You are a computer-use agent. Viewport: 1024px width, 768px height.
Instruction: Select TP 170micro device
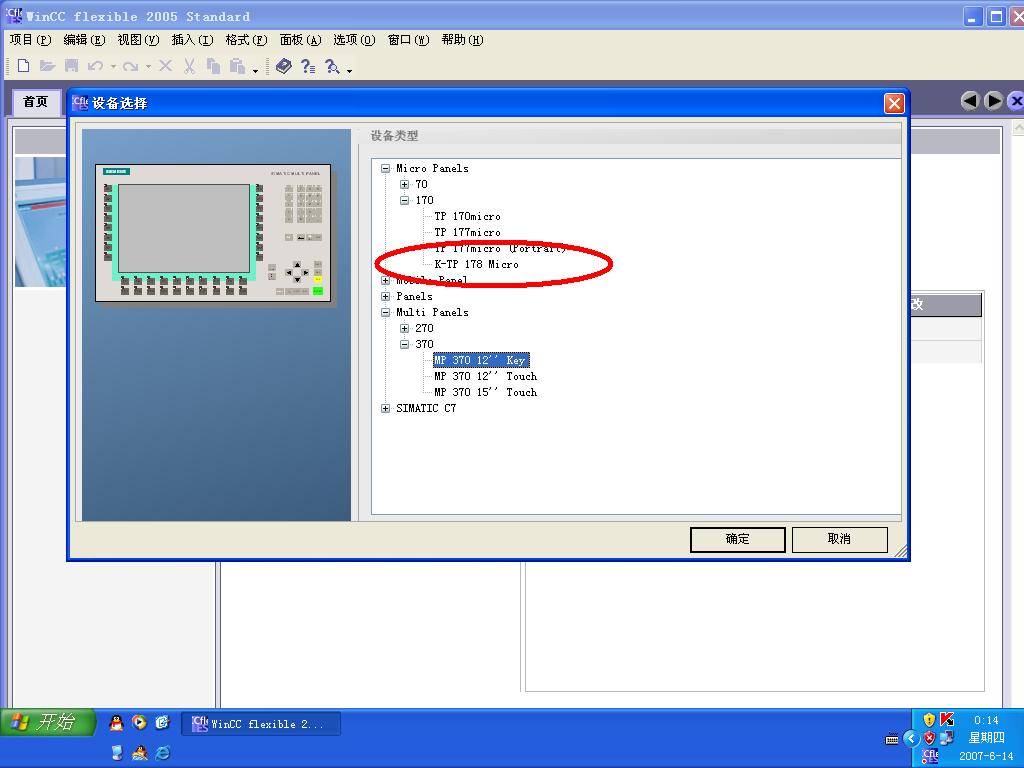pos(468,216)
